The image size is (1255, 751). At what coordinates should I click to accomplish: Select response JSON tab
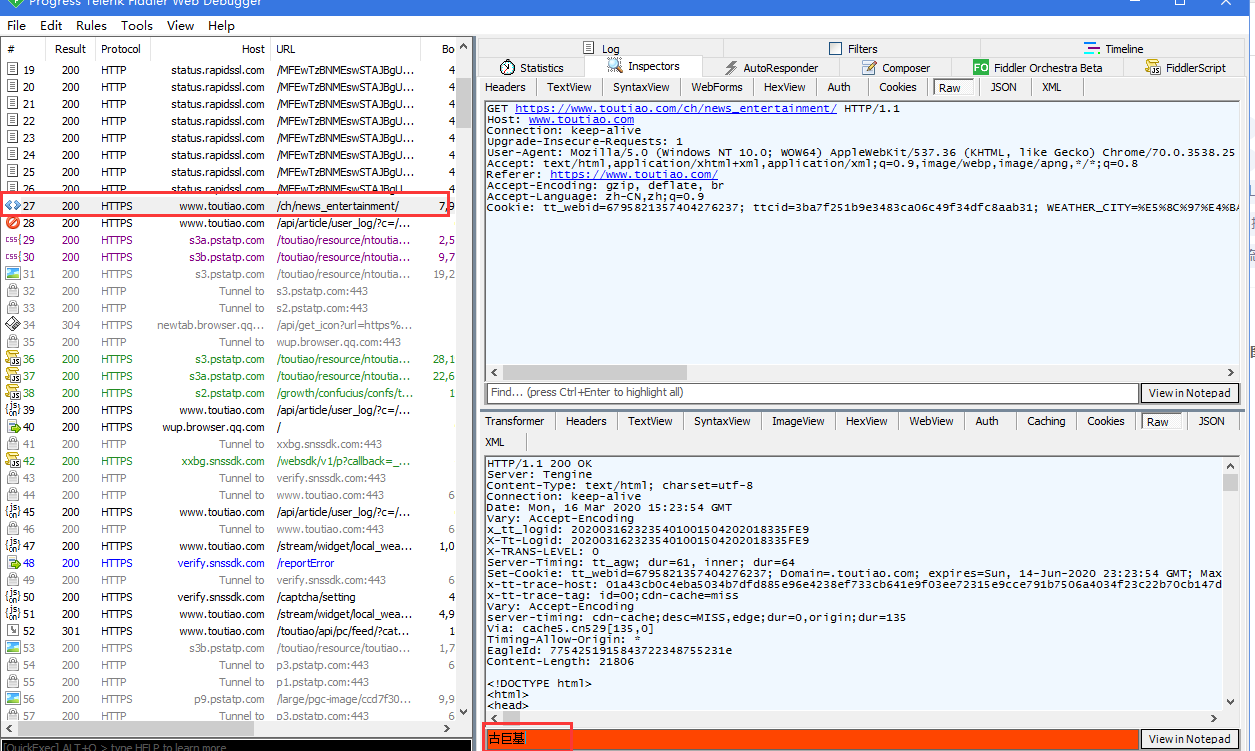(x=1211, y=421)
